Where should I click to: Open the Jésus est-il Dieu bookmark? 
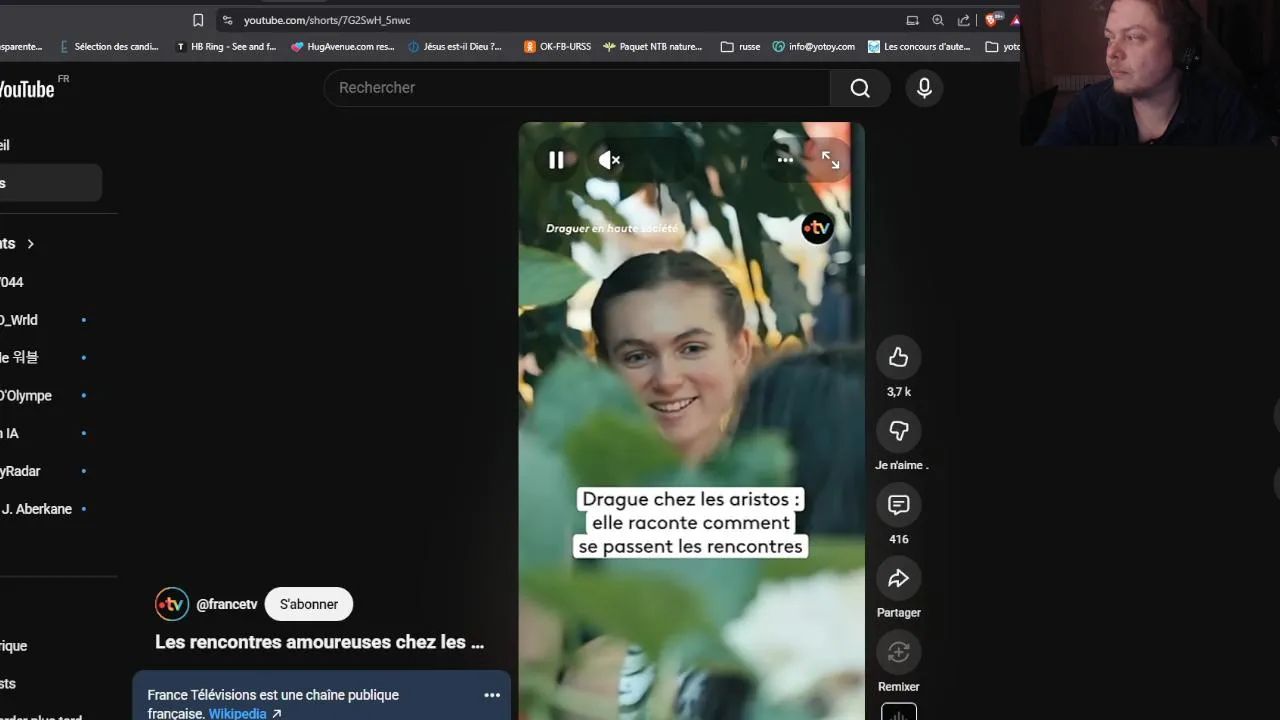click(455, 47)
